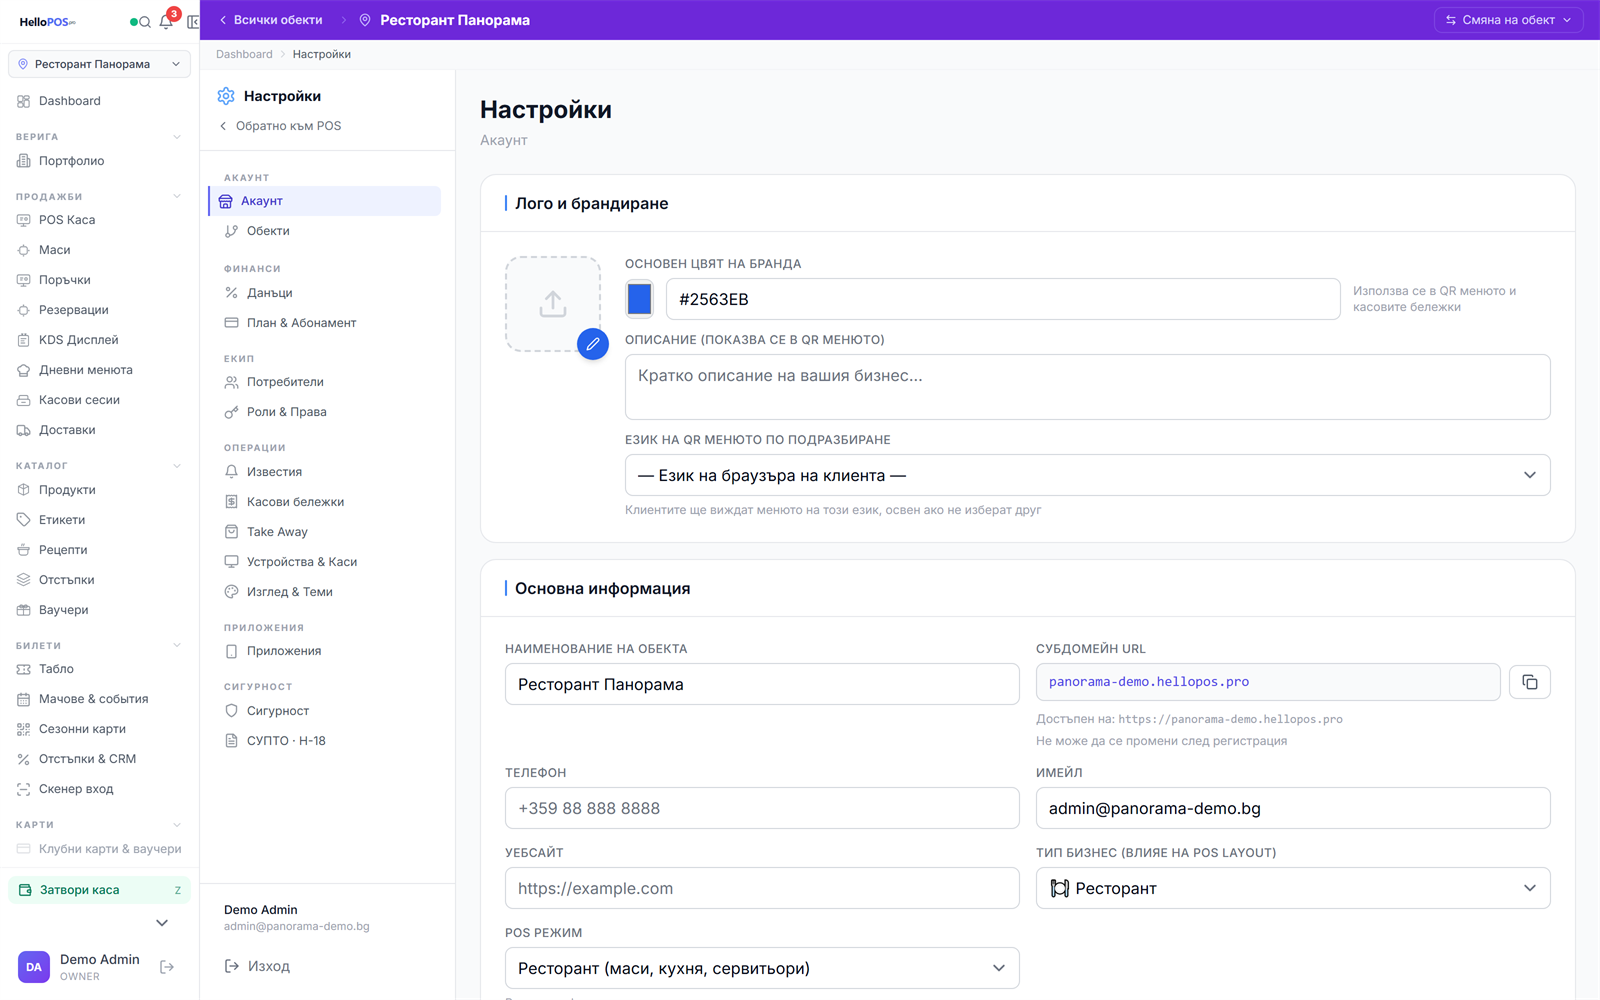Screen dimensions: 1600x1000
Task: Open the Мачове & събития calendar icon
Action: click(24, 699)
